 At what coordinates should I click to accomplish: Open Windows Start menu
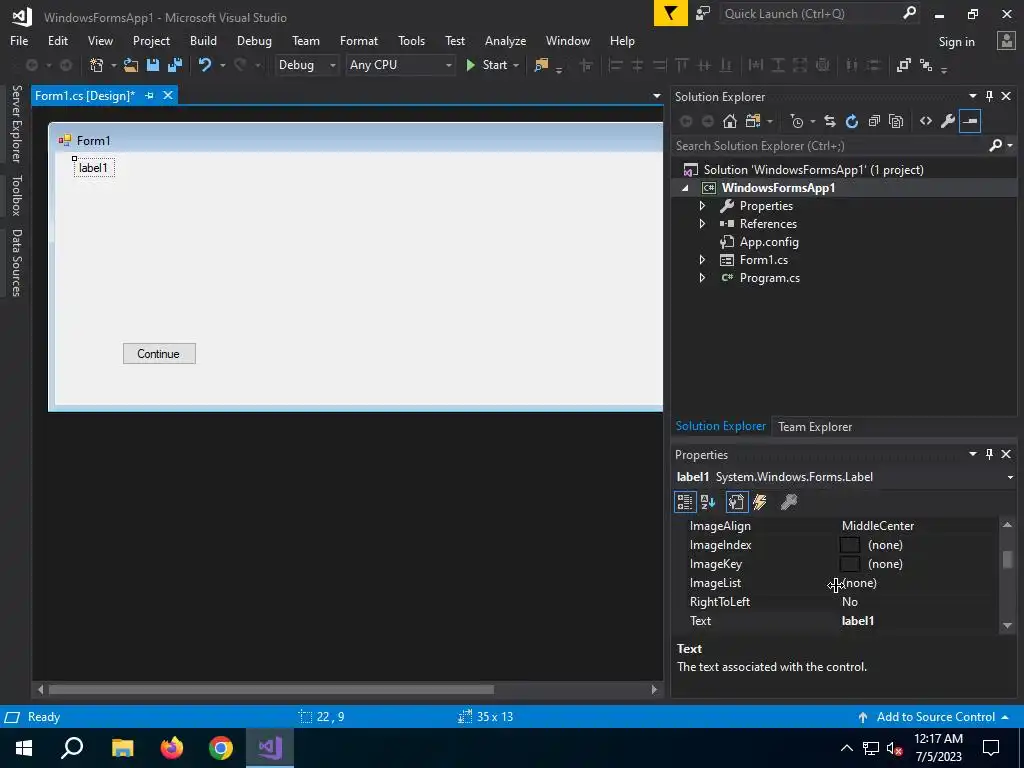point(24,747)
